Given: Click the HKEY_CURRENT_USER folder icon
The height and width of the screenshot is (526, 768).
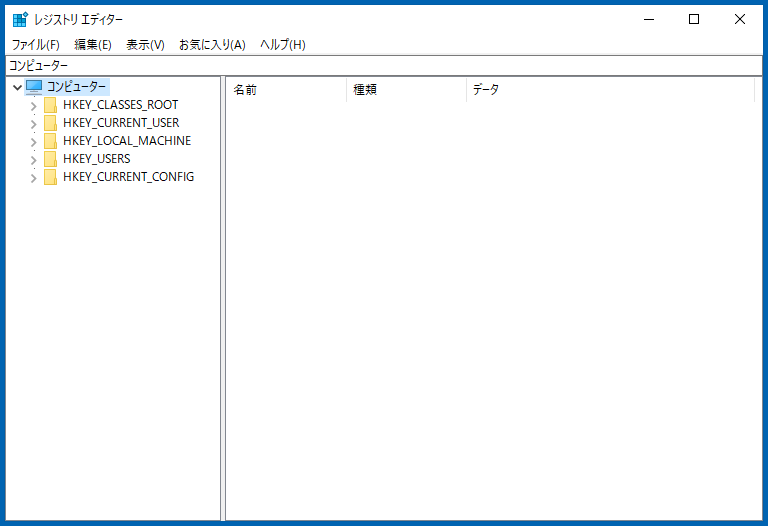Looking at the screenshot, I should (x=51, y=123).
